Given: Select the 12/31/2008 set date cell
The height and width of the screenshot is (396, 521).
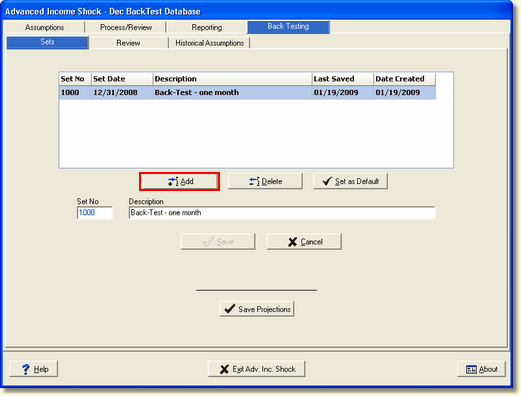Looking at the screenshot, I should 122,93.
